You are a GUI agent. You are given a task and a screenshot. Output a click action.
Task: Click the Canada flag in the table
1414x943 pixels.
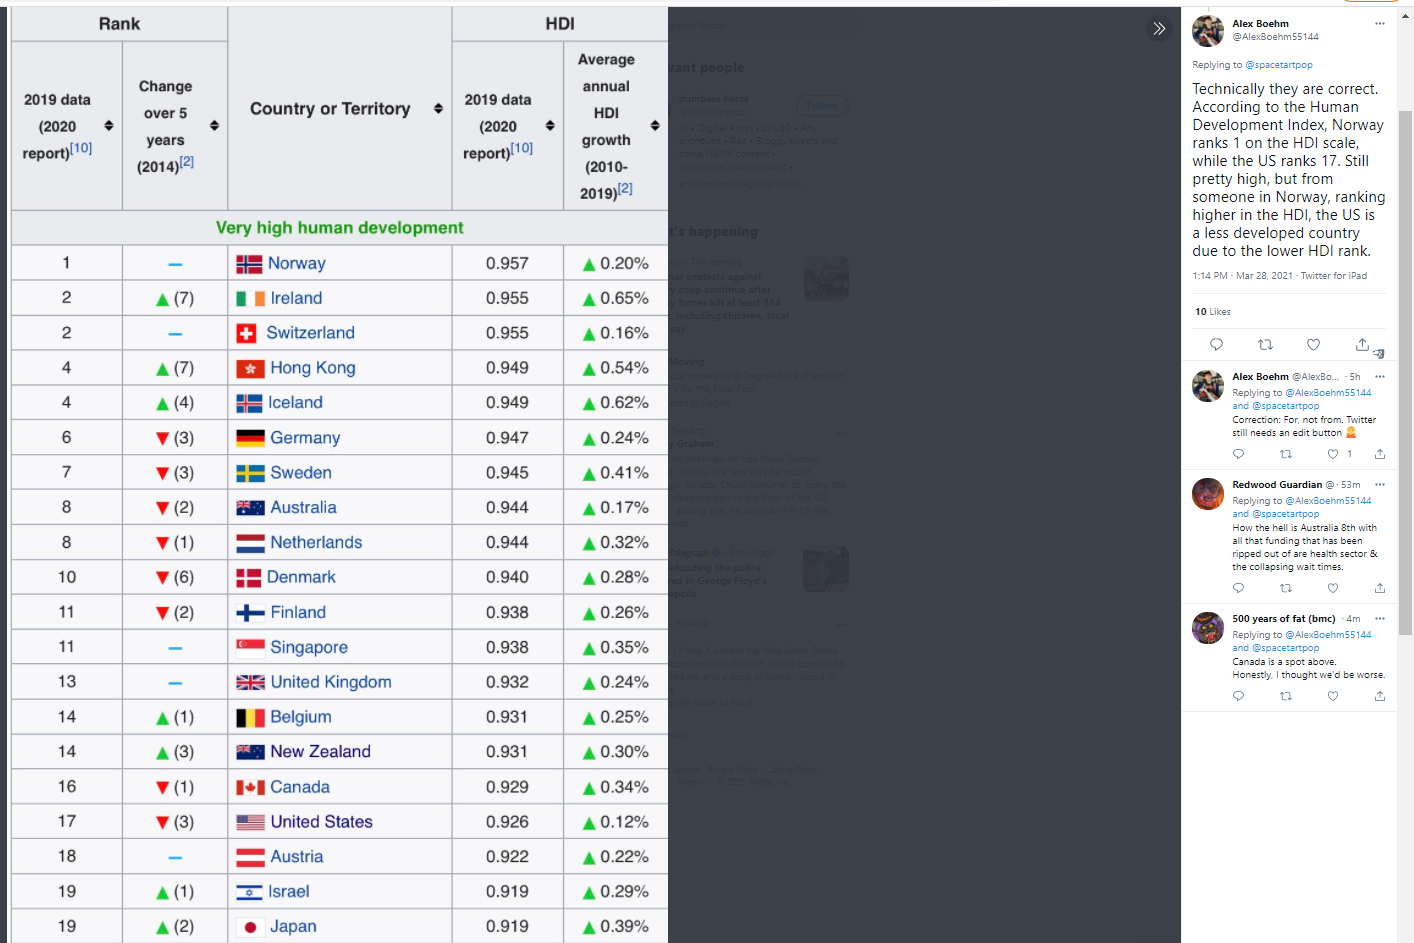pyautogui.click(x=250, y=788)
